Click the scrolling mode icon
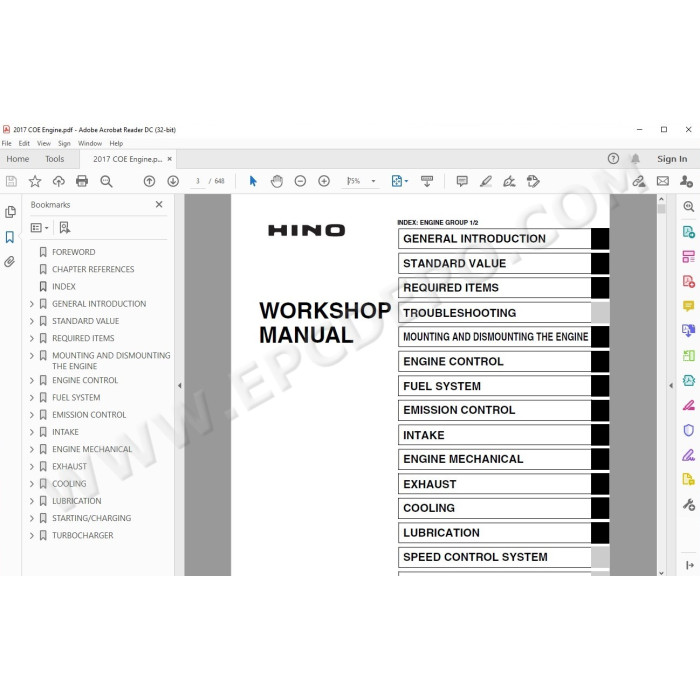The height and width of the screenshot is (700, 700). point(427,181)
